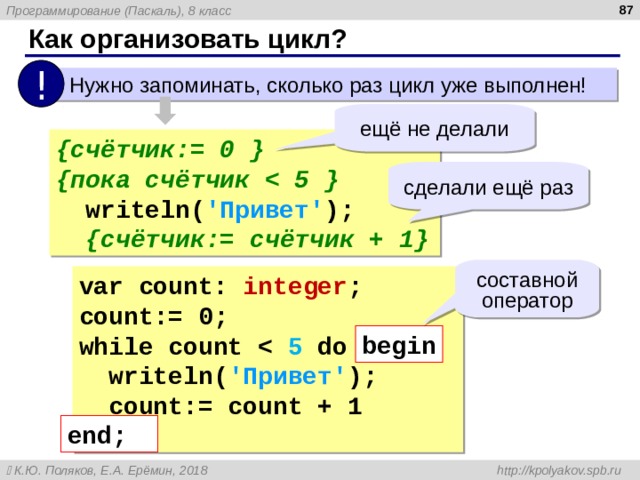Click the callout 'сделали ещё раз'
The image size is (640, 480).
pos(488,188)
